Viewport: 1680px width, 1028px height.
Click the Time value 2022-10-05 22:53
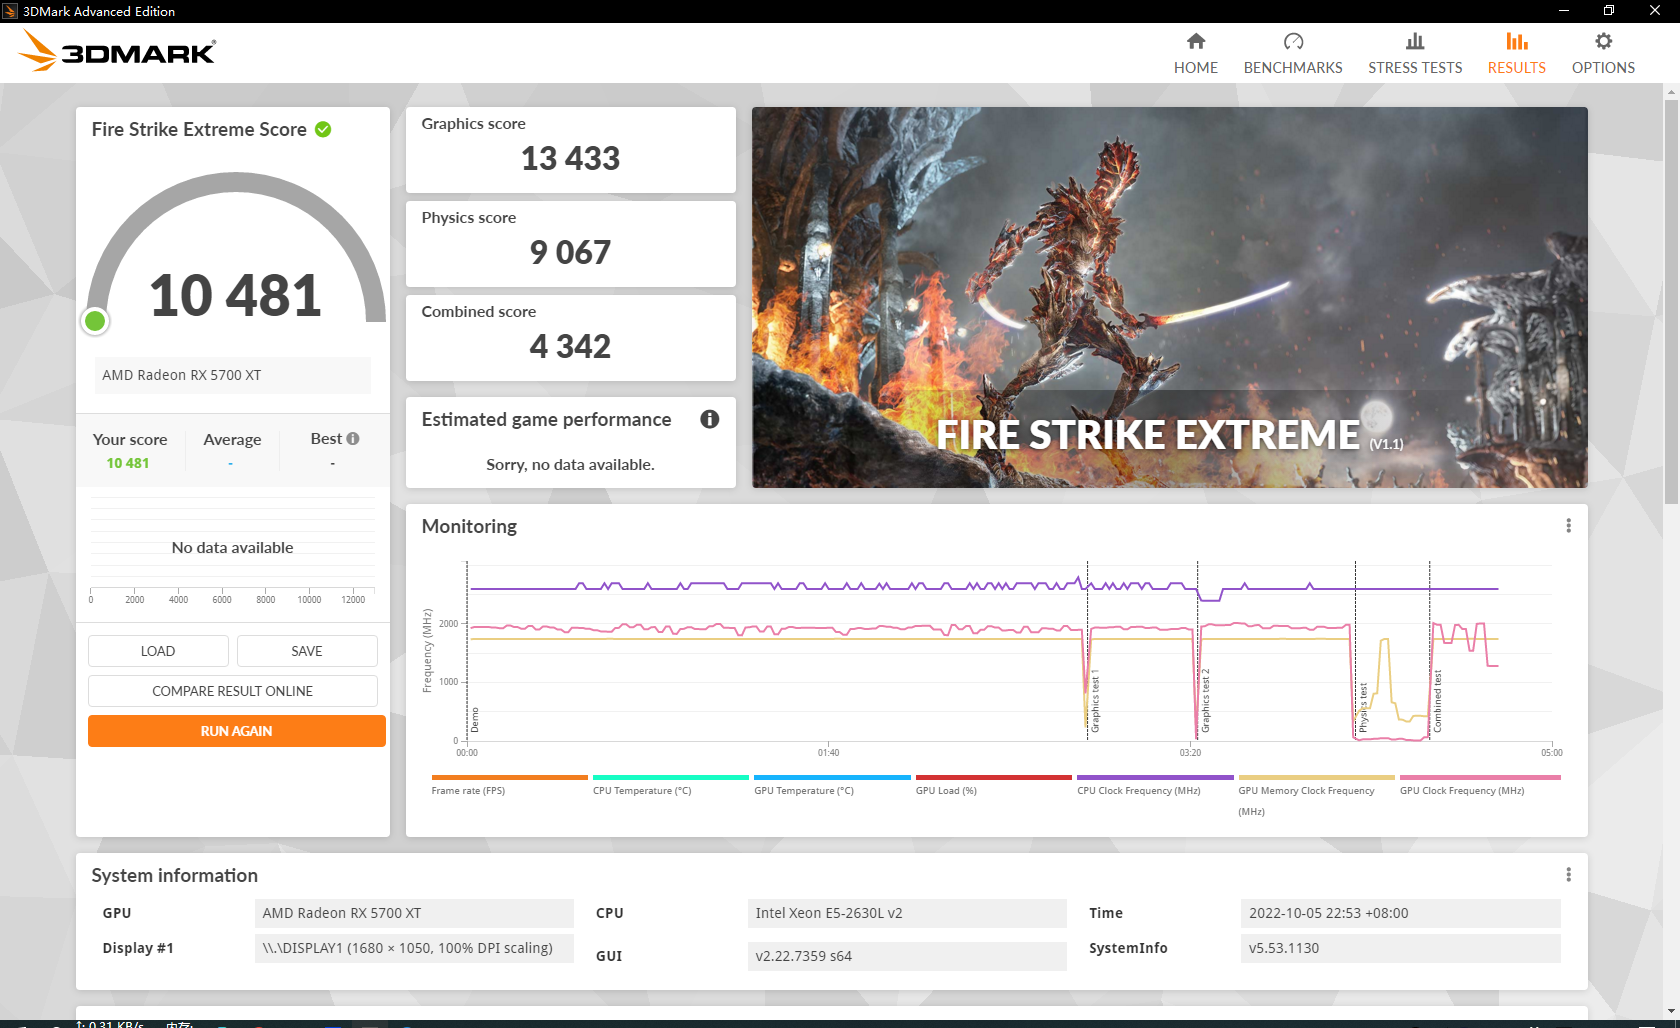point(1400,913)
